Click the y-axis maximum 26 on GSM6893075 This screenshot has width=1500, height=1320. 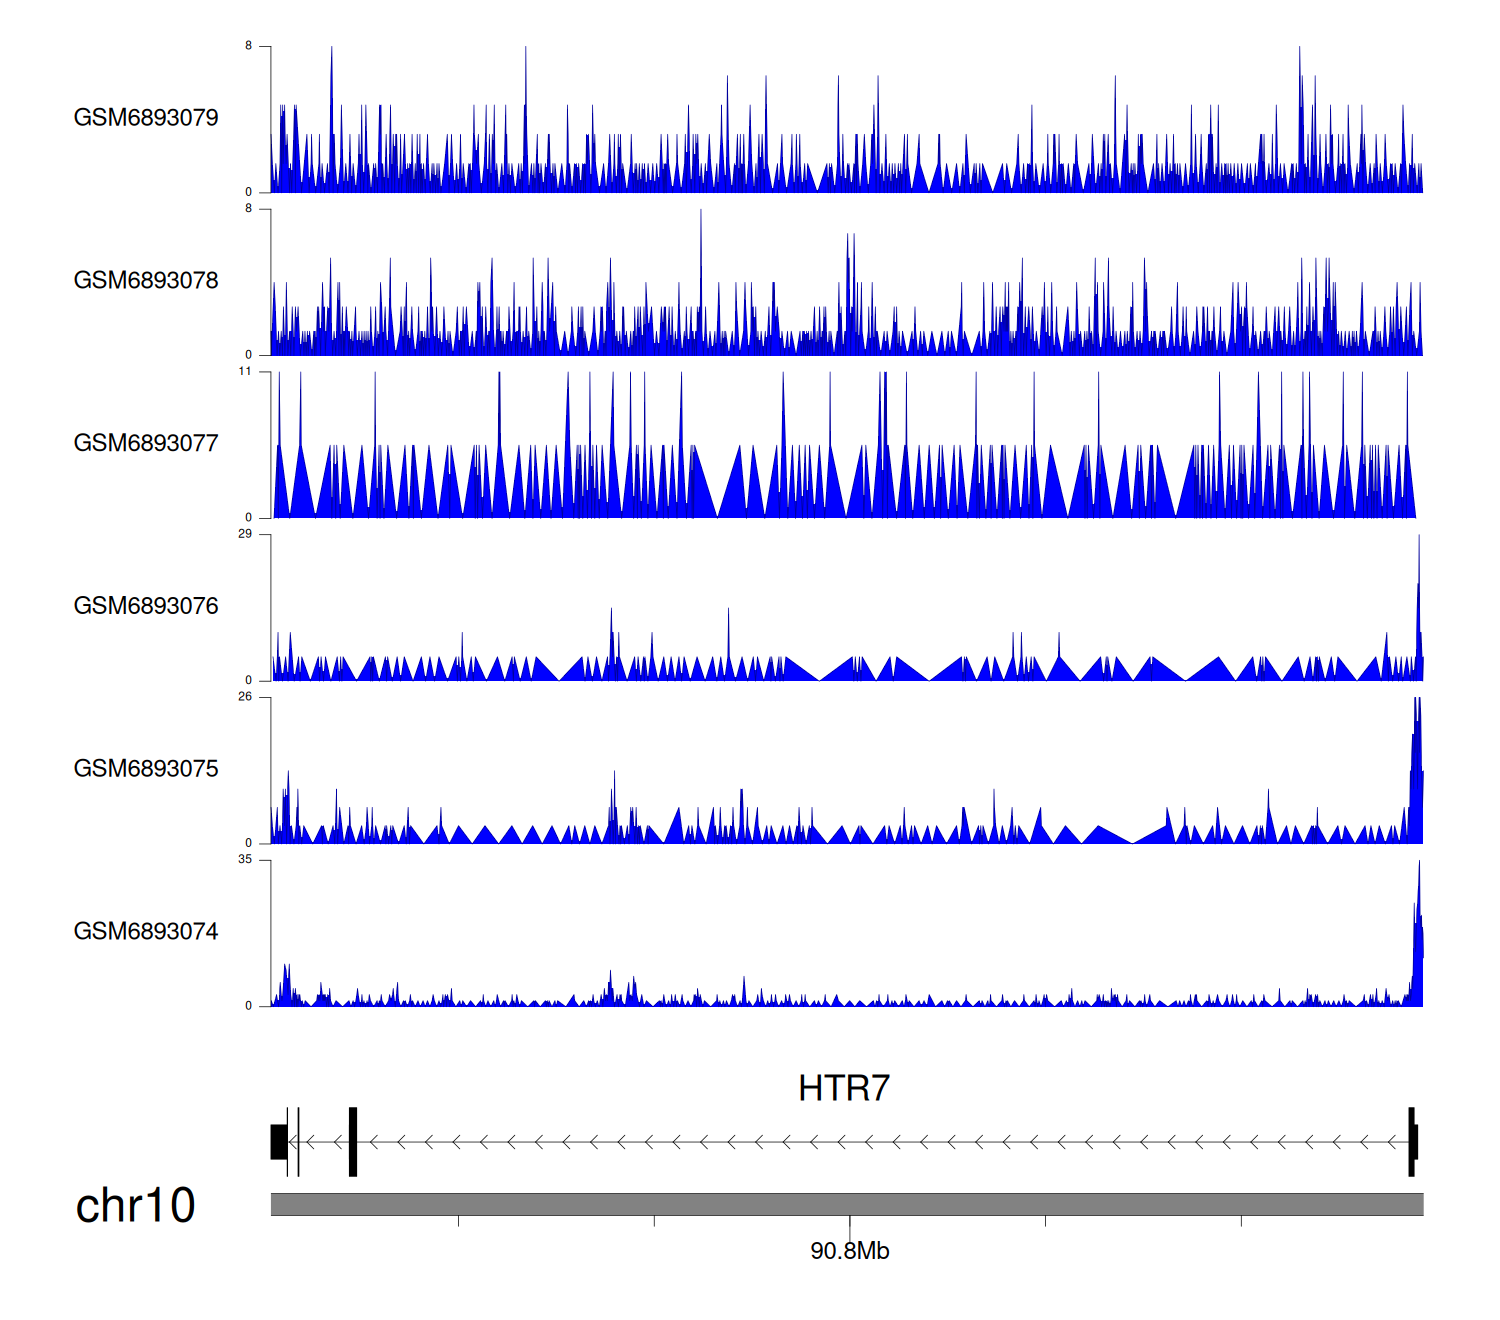pos(245,697)
